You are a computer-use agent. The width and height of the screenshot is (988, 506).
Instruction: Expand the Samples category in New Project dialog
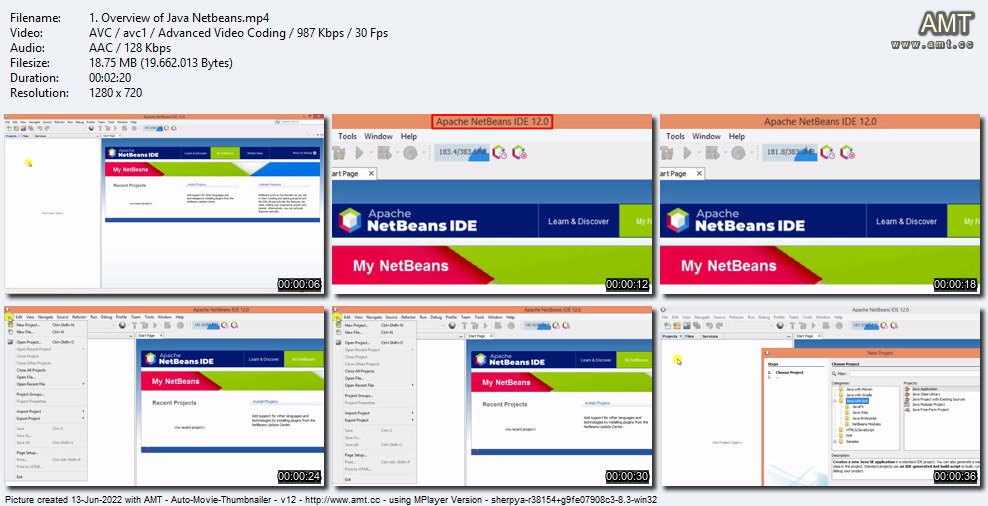pyautogui.click(x=835, y=441)
